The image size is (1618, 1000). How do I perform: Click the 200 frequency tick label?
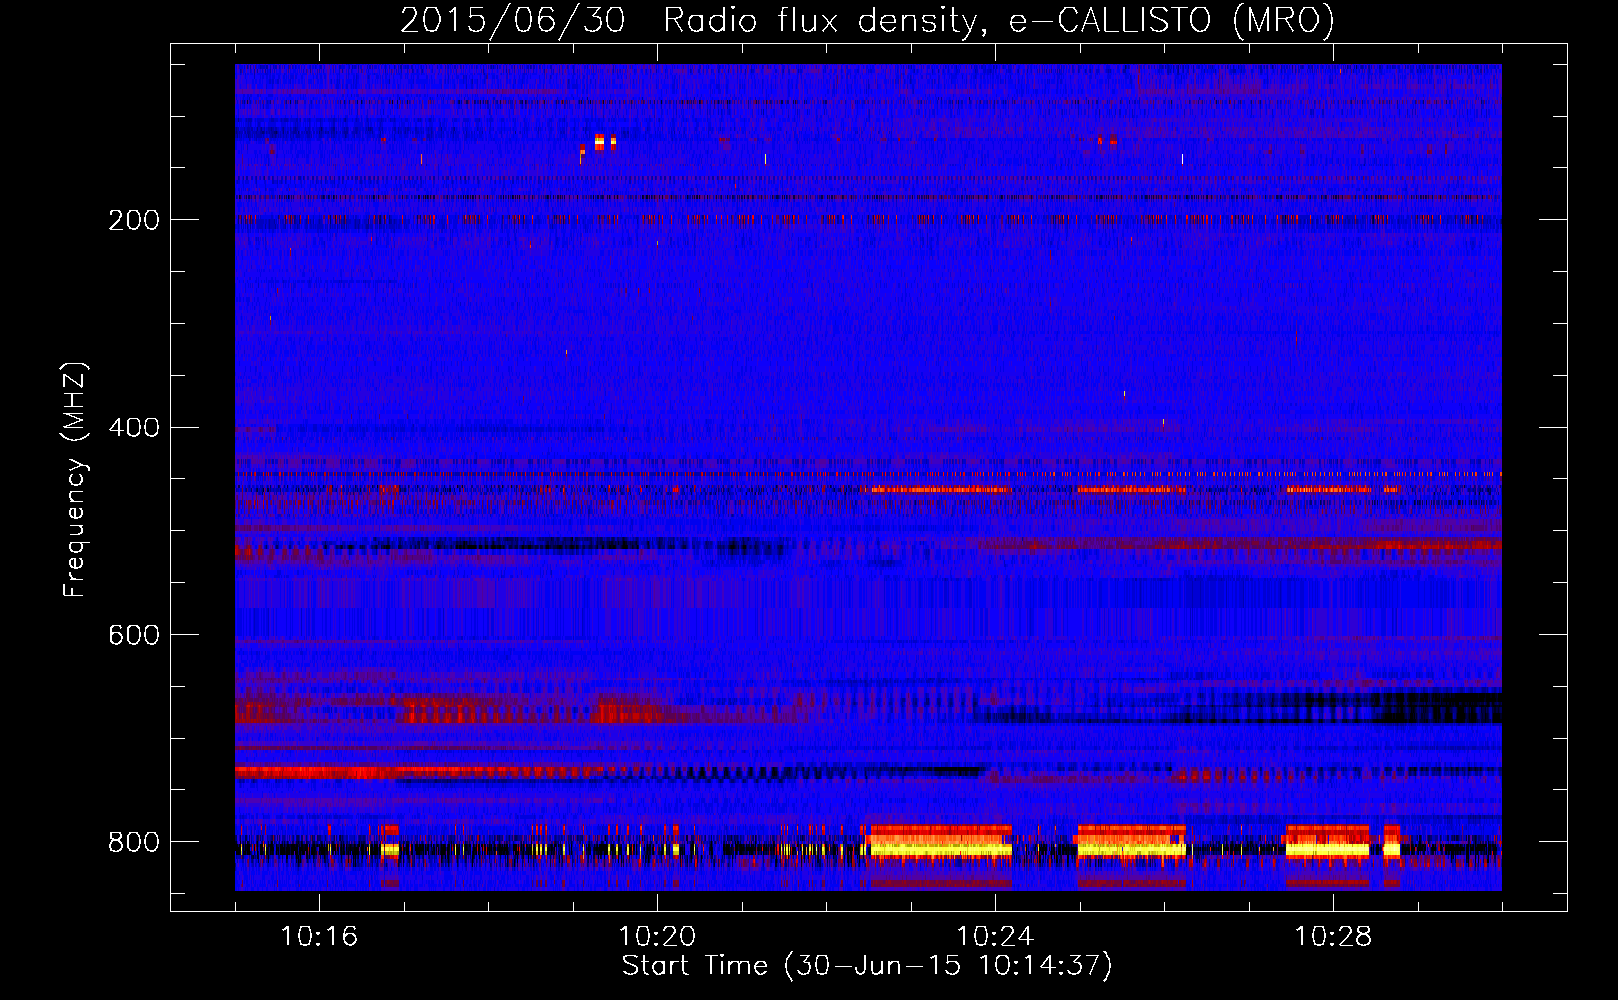pyautogui.click(x=134, y=220)
